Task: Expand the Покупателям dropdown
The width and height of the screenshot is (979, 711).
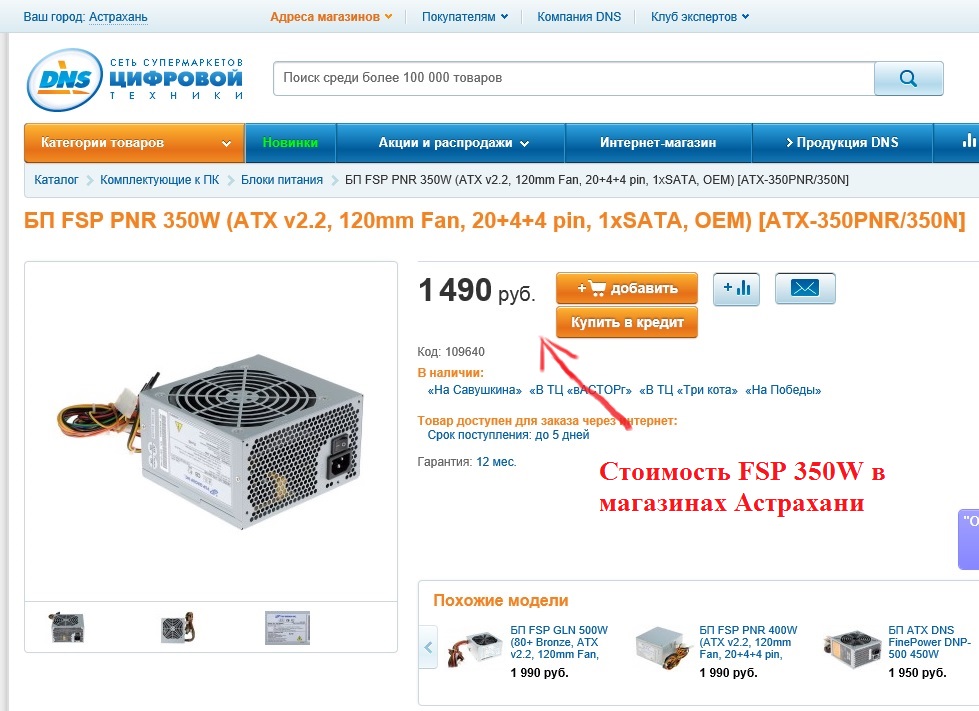Action: coord(465,17)
